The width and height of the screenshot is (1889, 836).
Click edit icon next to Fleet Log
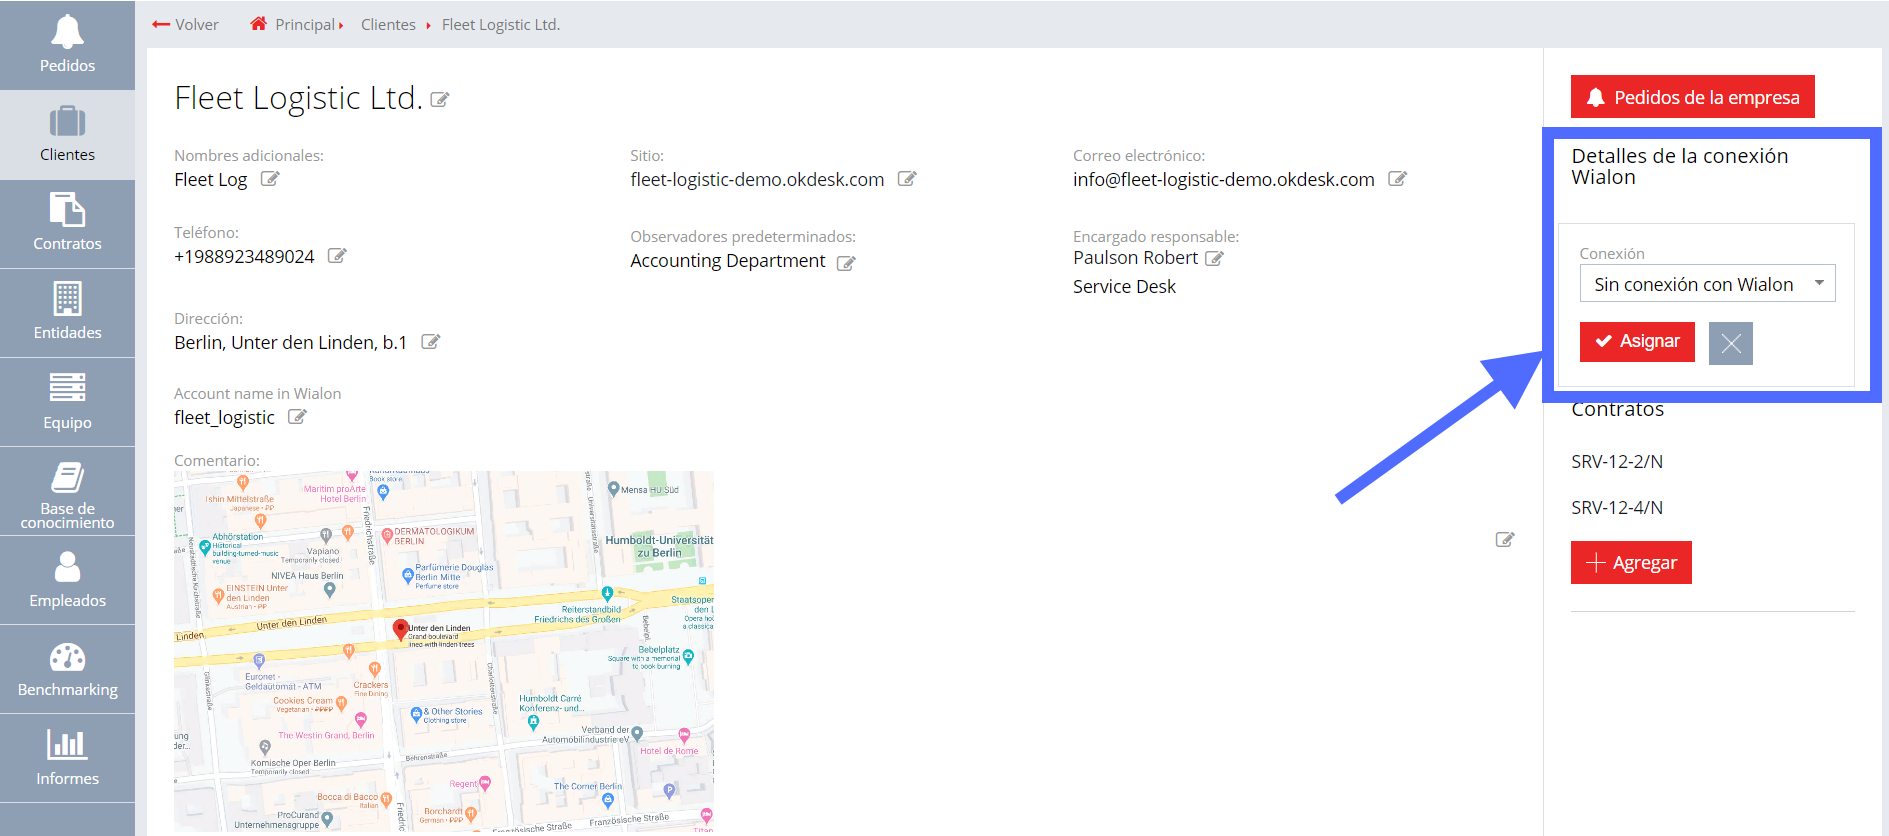tap(270, 179)
